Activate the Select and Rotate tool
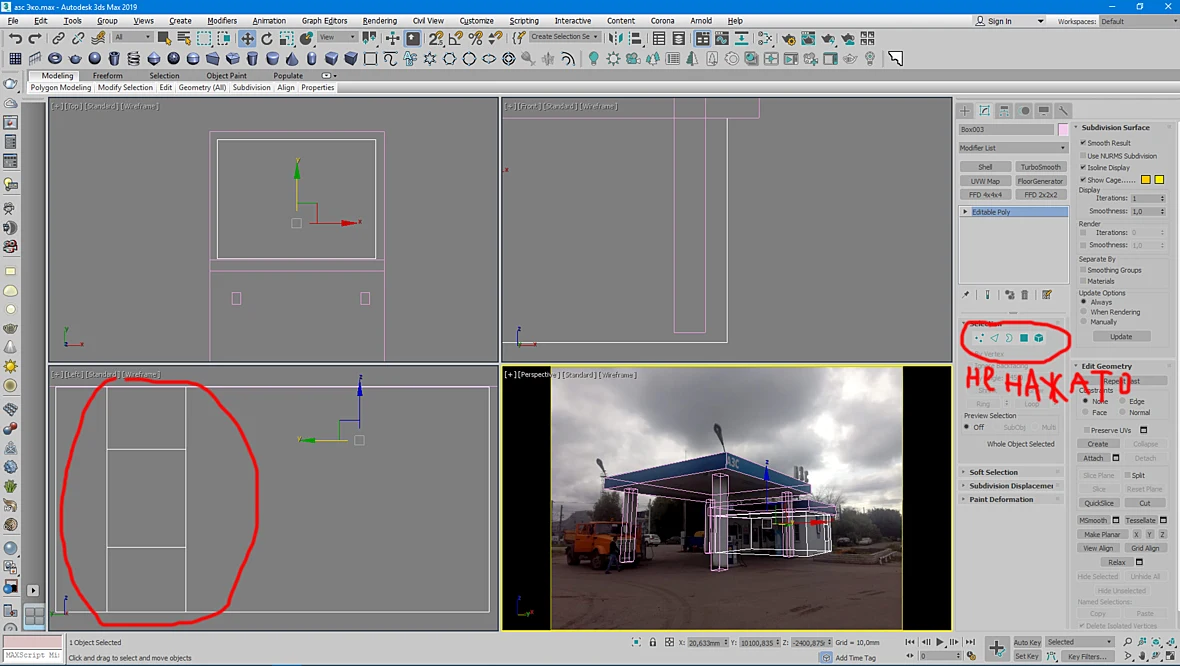 point(267,38)
